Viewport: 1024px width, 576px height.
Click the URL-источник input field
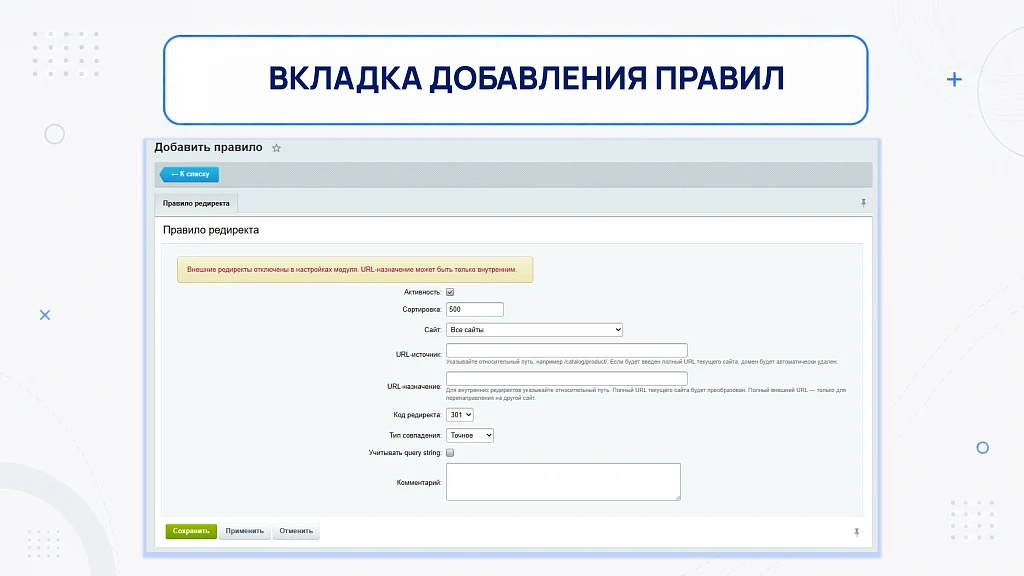click(x=567, y=350)
